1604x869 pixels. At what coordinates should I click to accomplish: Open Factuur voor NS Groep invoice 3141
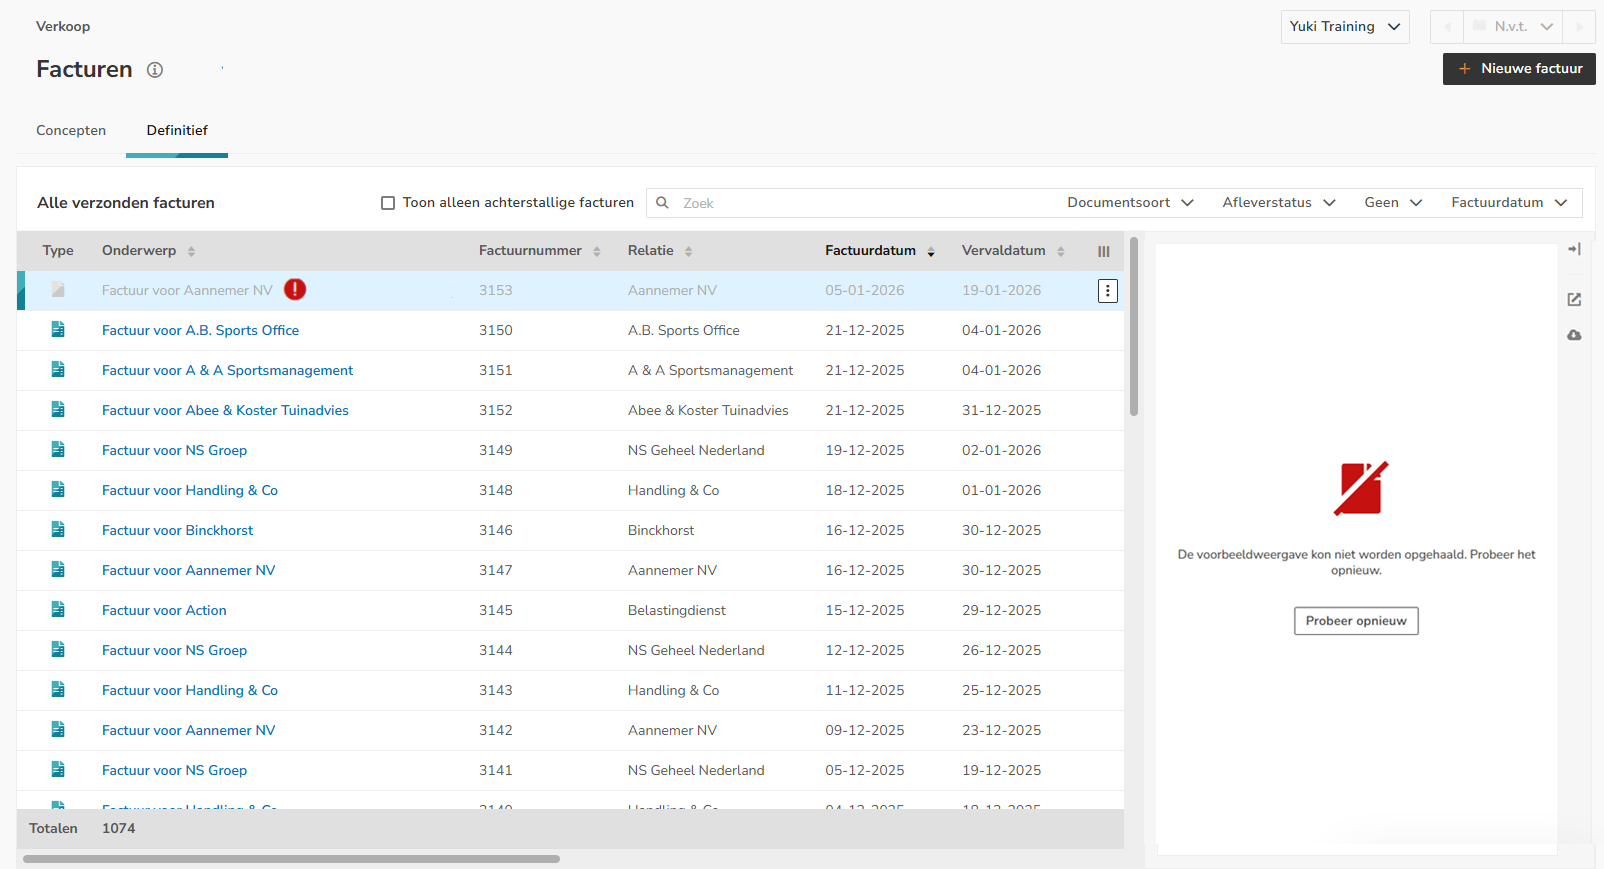coord(174,771)
